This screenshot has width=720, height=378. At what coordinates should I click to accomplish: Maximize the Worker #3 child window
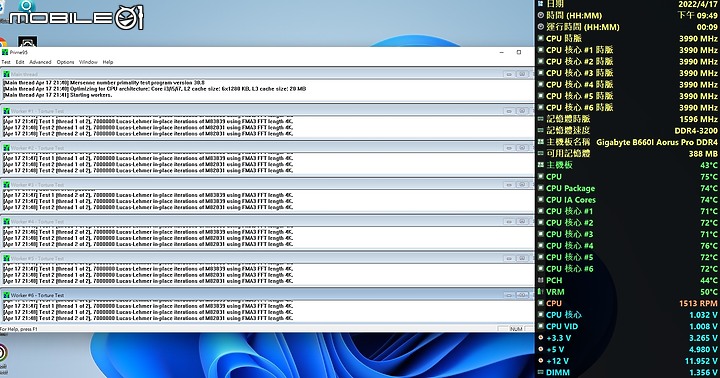[522, 185]
